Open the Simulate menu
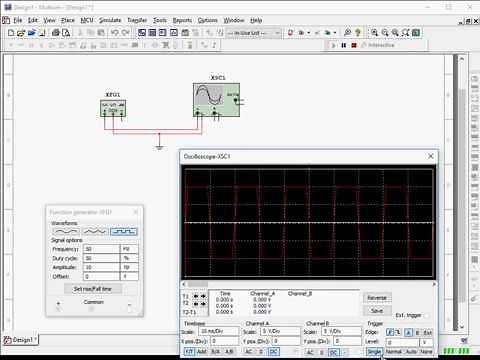 coord(110,20)
